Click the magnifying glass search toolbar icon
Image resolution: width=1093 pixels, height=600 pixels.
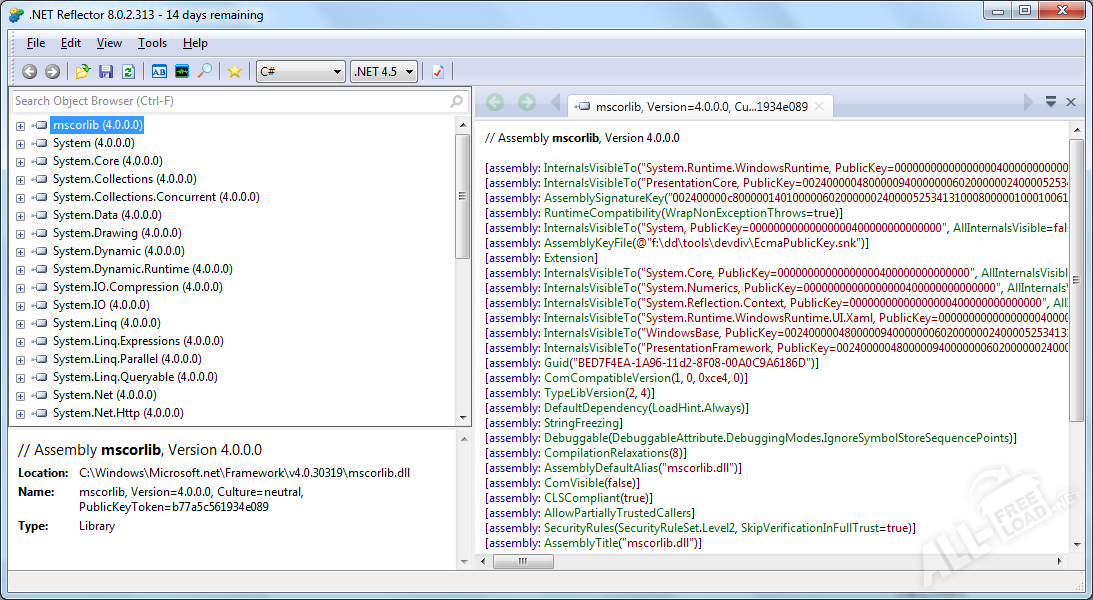pos(204,71)
